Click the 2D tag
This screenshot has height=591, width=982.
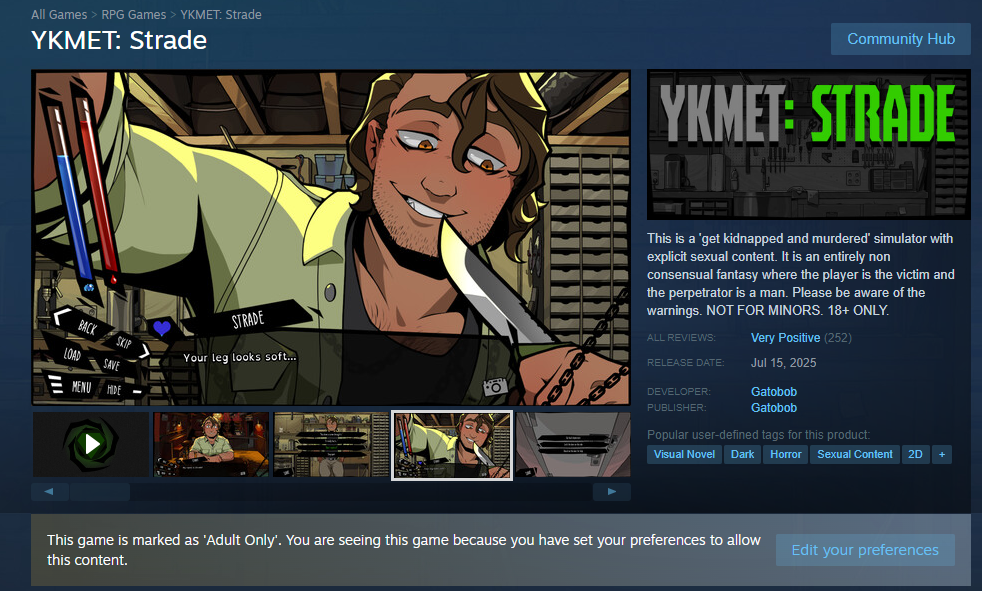915,455
